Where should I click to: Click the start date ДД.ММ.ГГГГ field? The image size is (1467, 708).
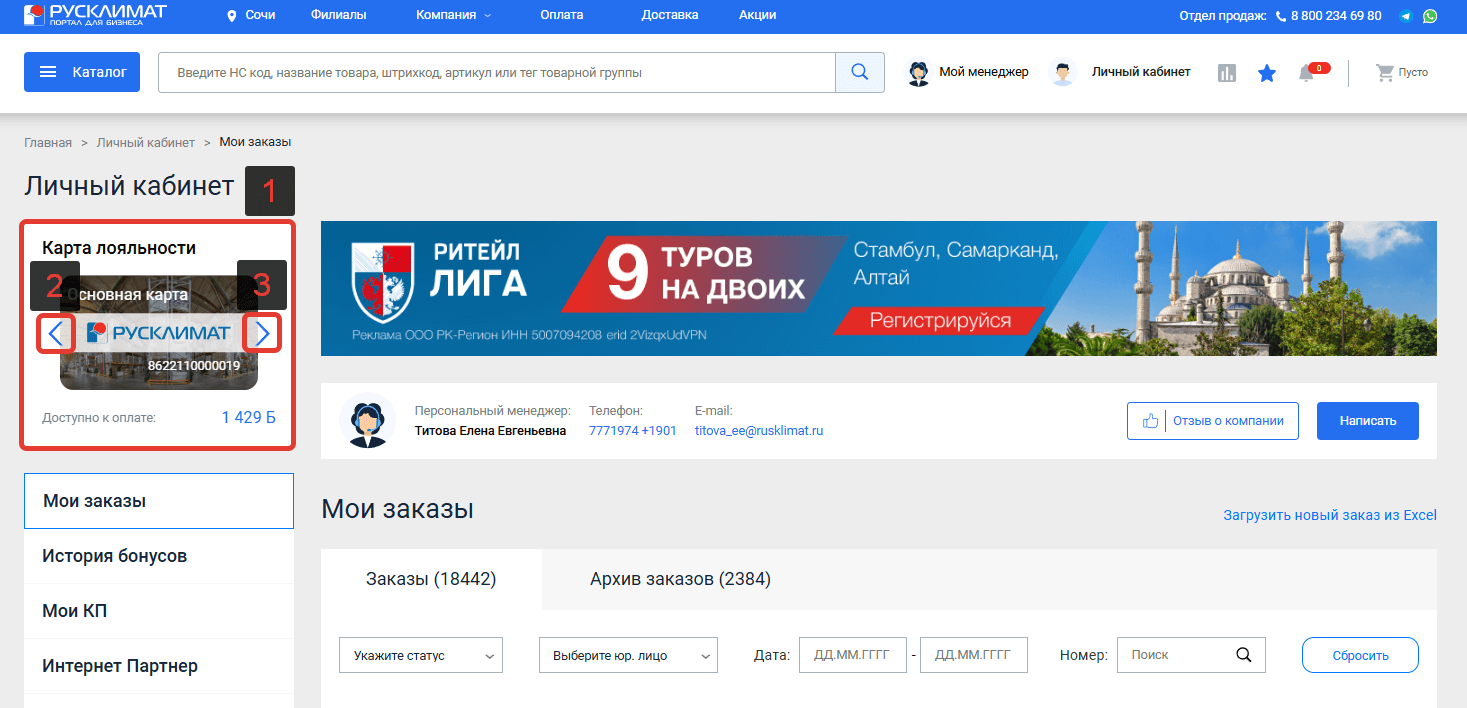[x=853, y=655]
